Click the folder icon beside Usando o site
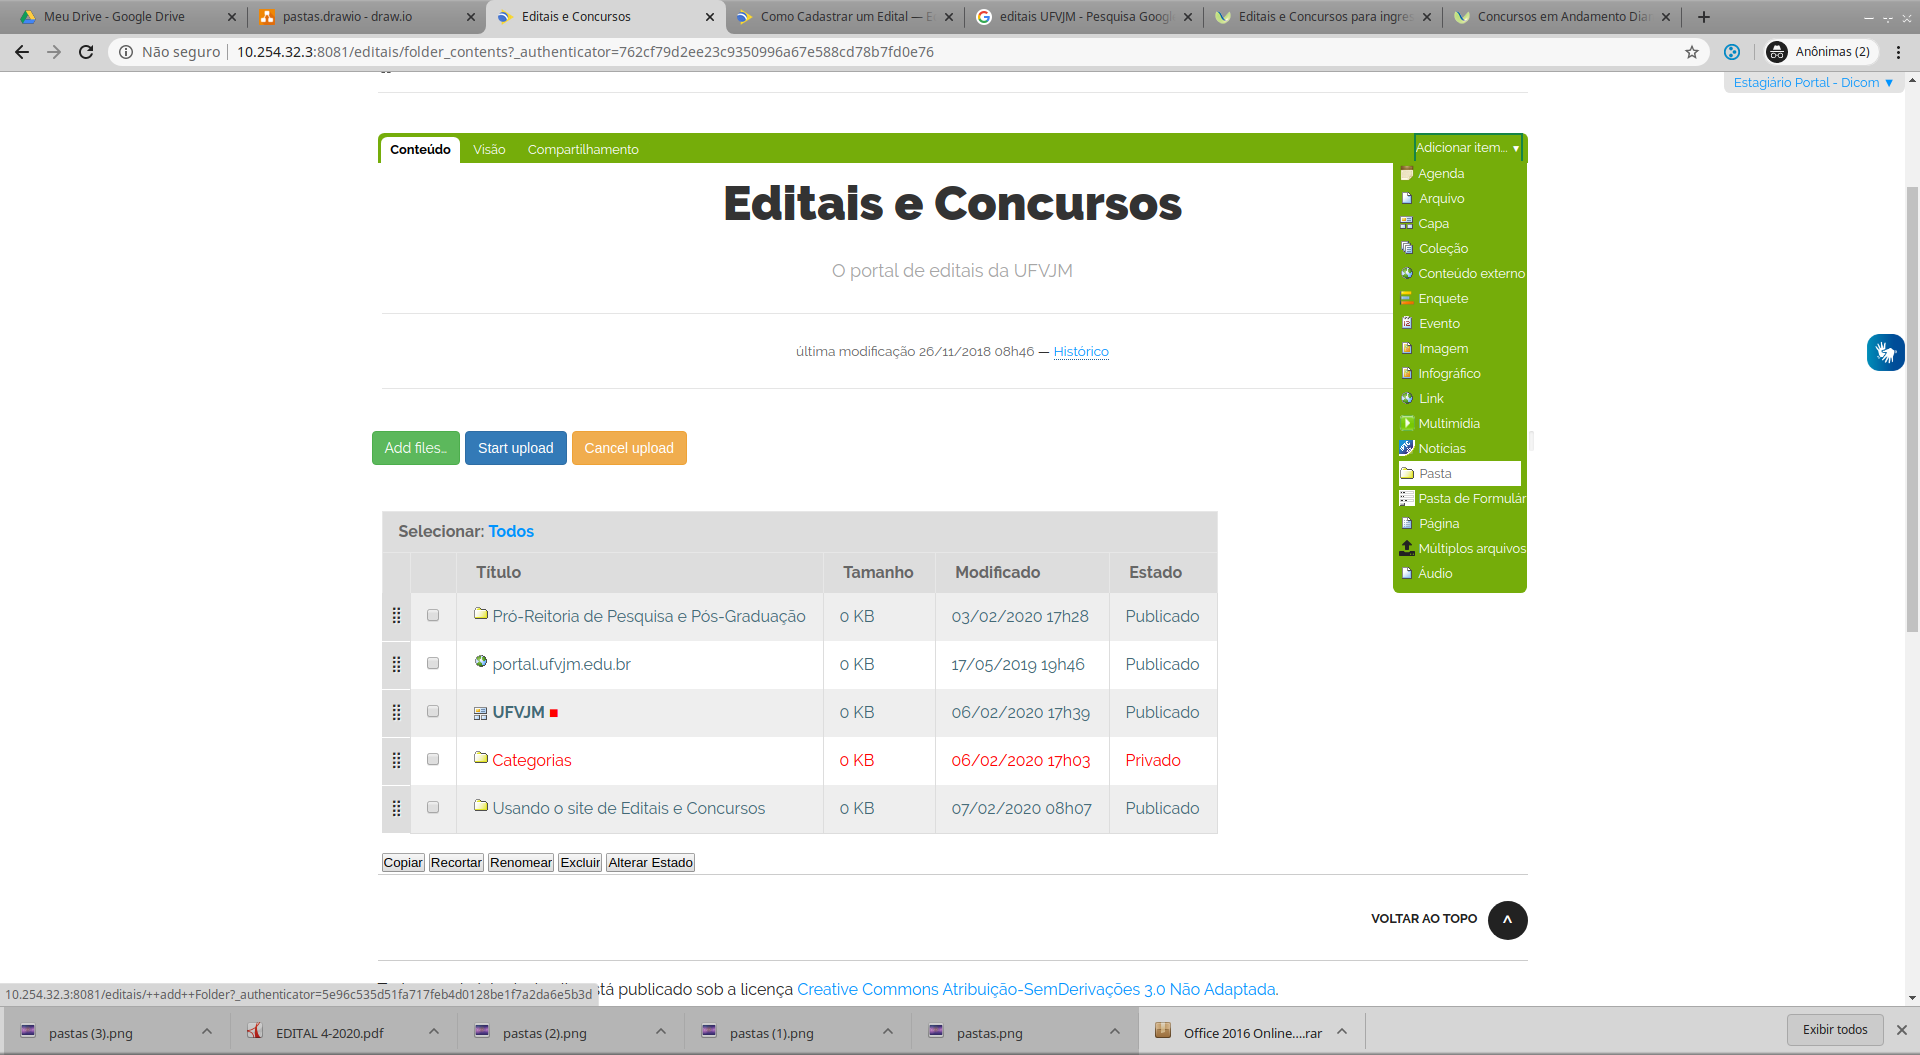This screenshot has width=1920, height=1055. pyautogui.click(x=481, y=806)
